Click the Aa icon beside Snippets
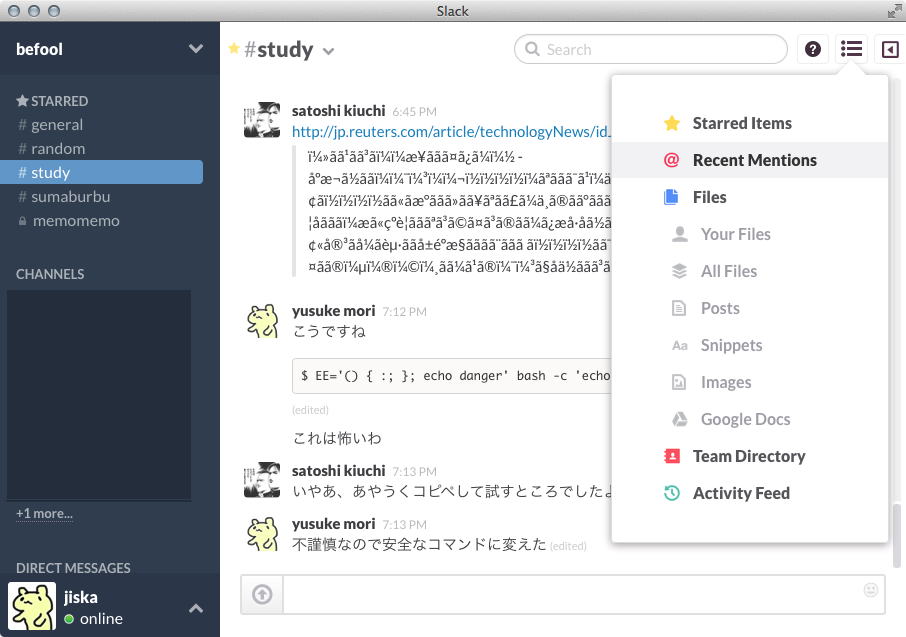906x637 pixels. point(680,346)
